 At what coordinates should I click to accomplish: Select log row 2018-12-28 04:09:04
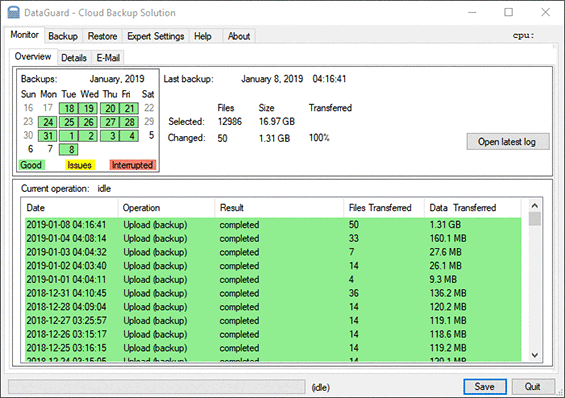(273, 307)
